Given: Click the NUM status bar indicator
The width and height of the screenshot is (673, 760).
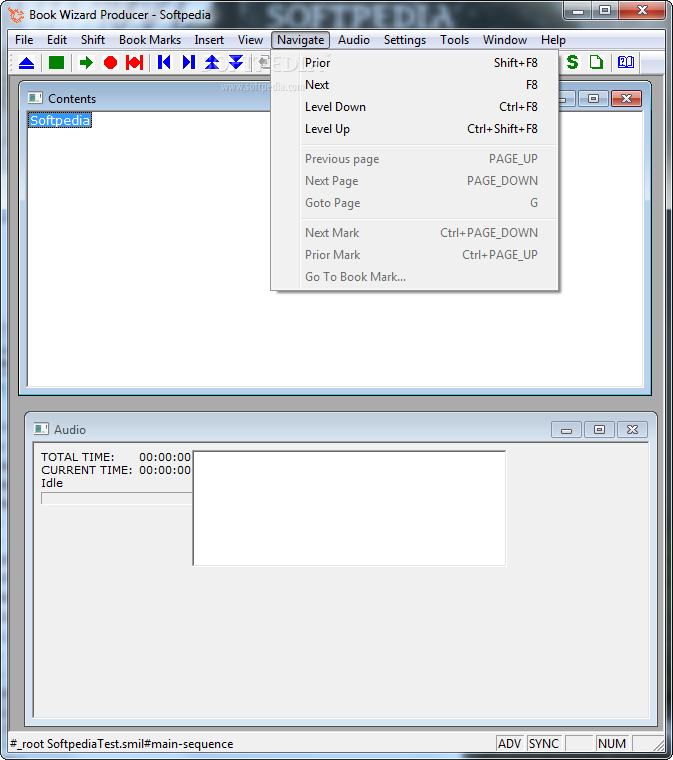Looking at the screenshot, I should [611, 744].
